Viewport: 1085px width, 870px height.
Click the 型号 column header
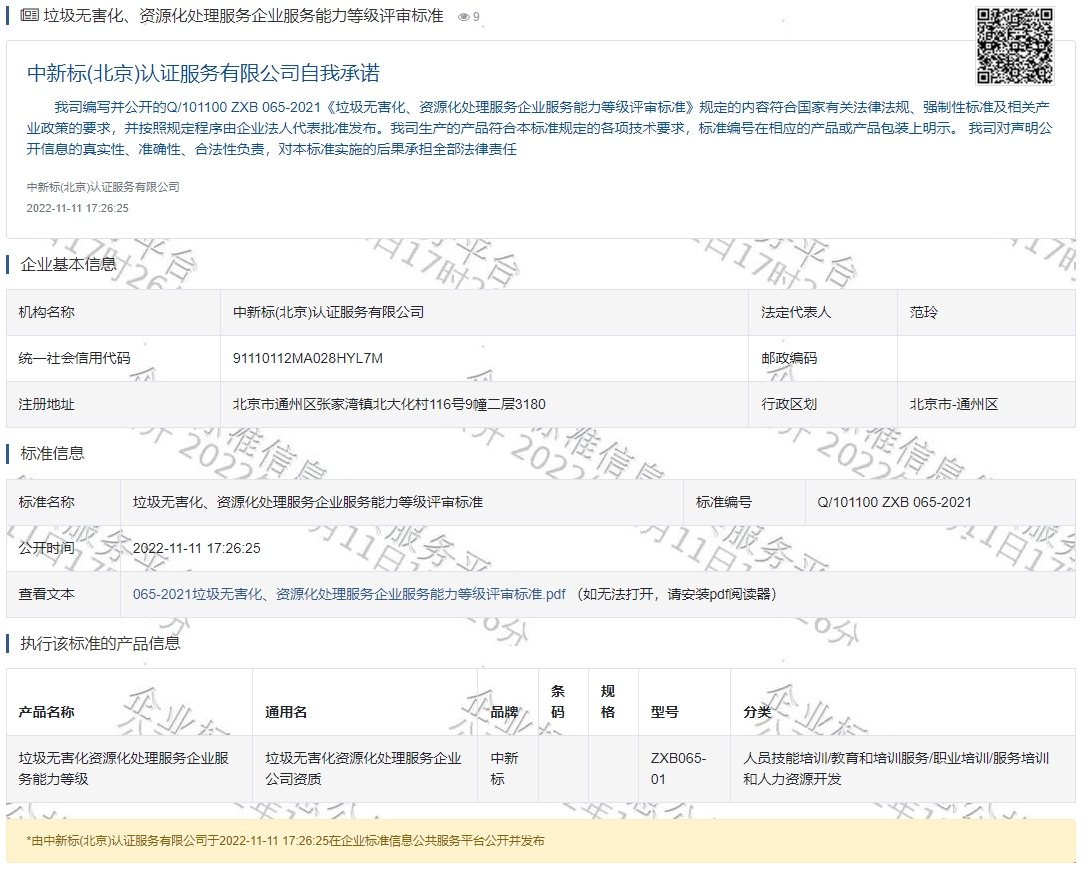point(664,712)
